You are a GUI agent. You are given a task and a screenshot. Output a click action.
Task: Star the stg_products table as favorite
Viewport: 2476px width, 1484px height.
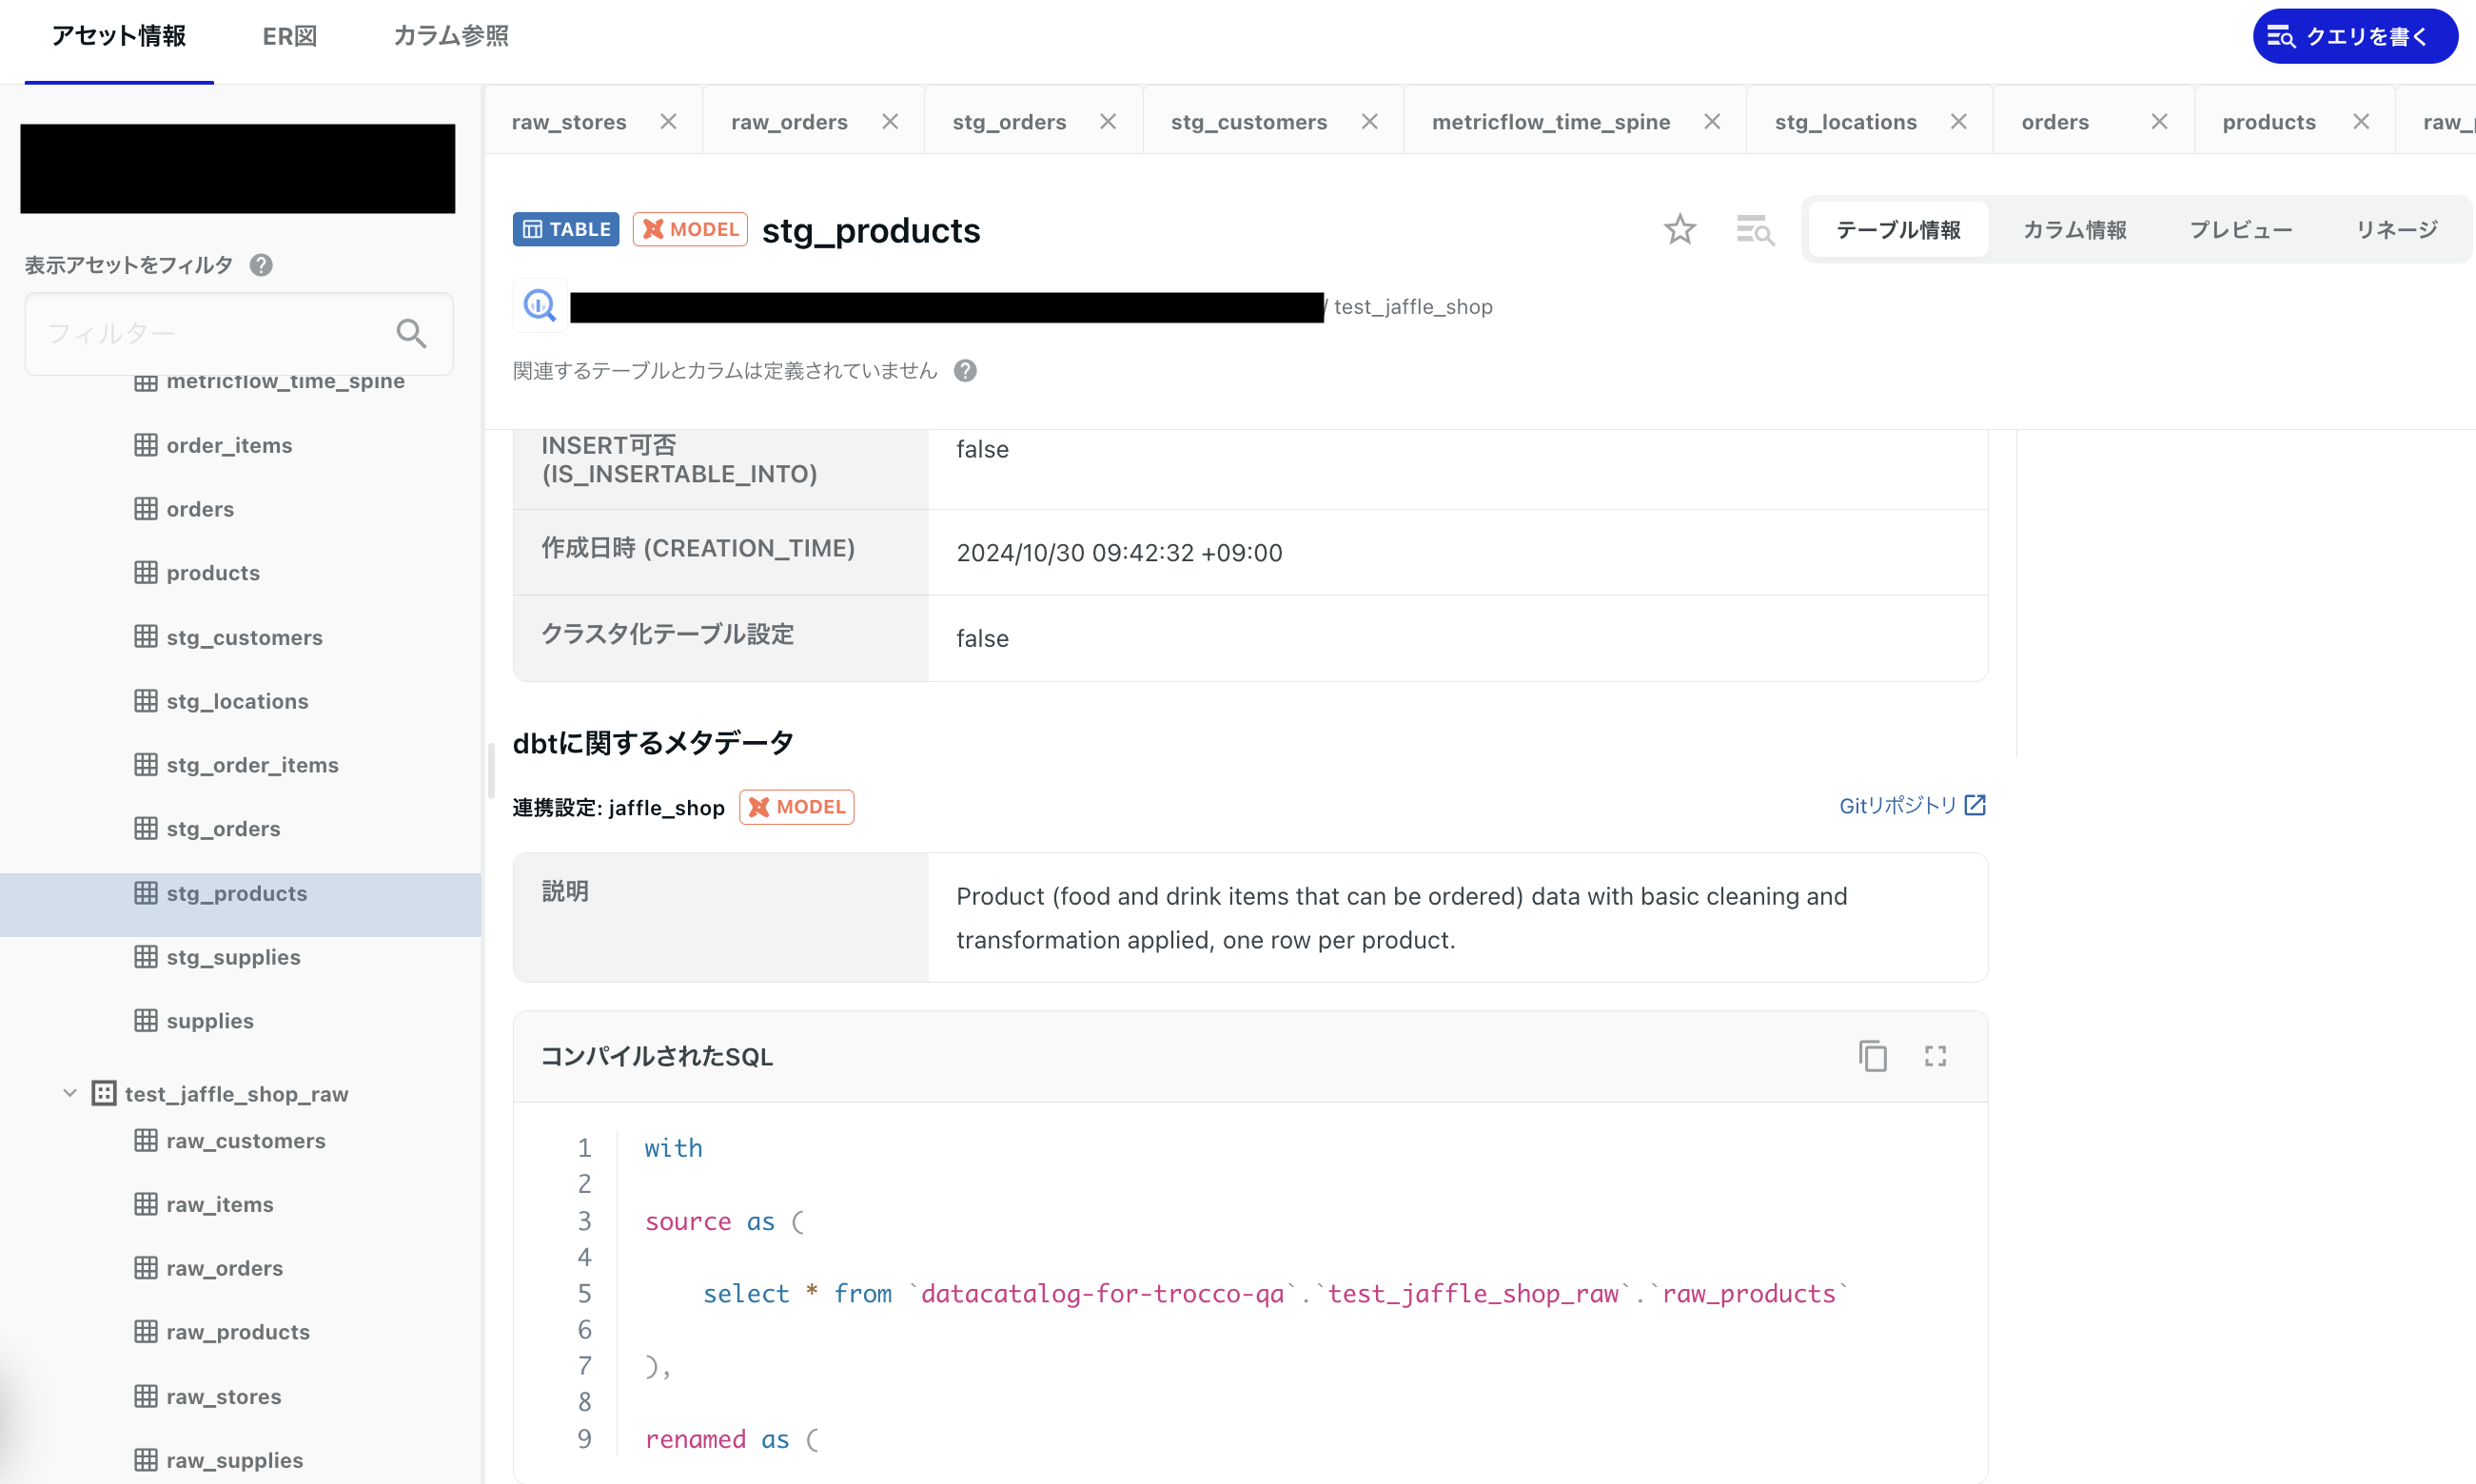(x=1679, y=230)
